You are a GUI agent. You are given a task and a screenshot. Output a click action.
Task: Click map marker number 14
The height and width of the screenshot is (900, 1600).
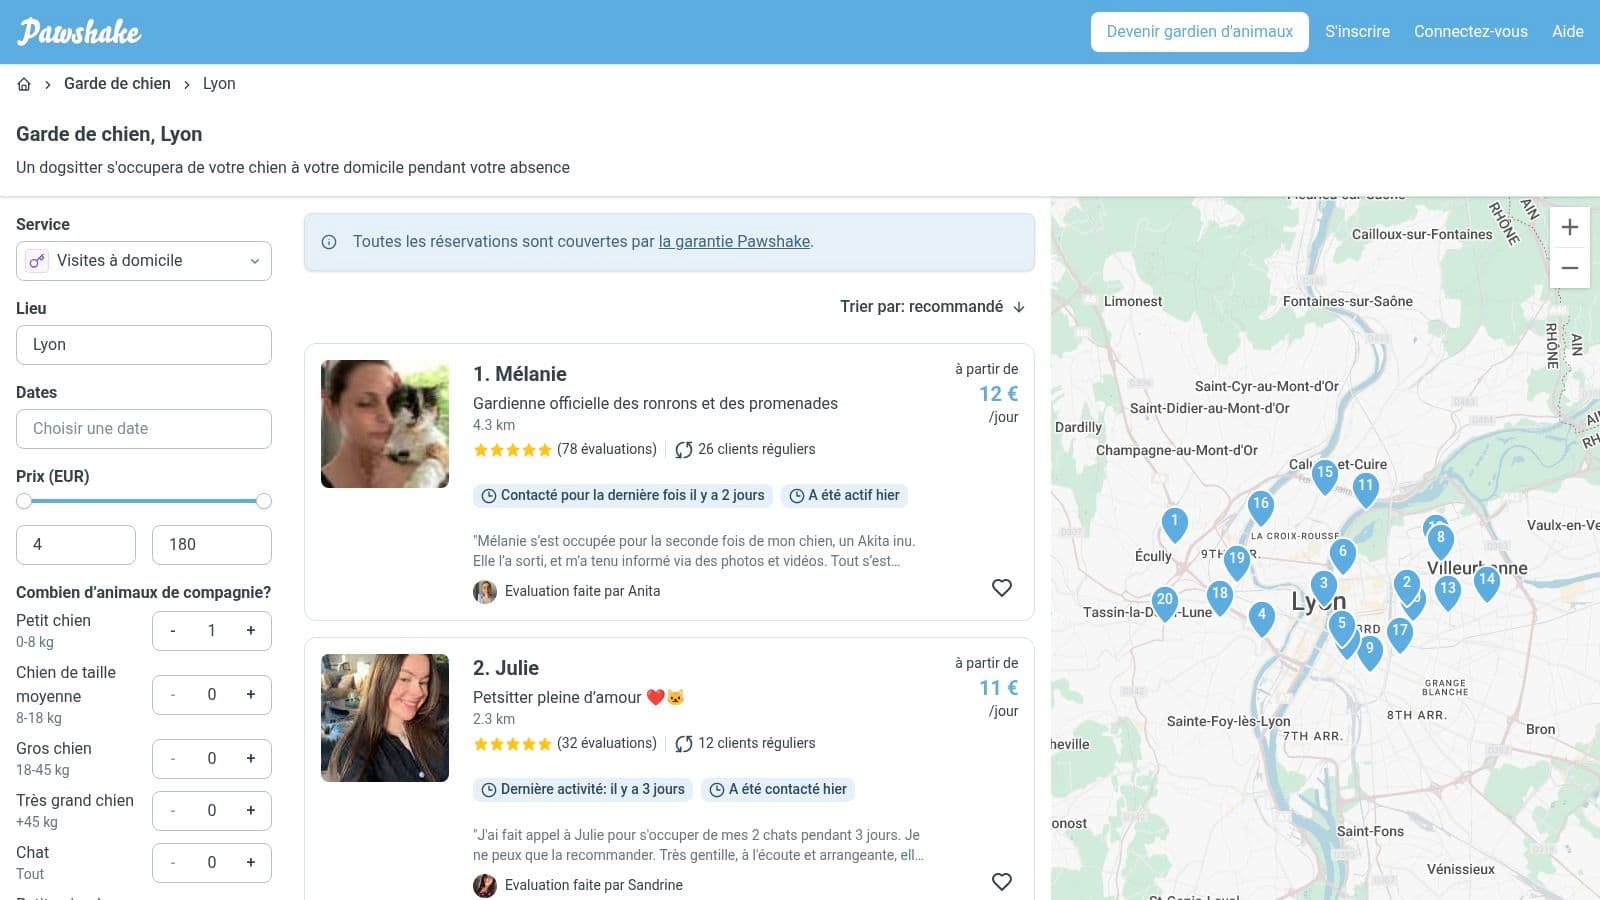(x=1486, y=581)
